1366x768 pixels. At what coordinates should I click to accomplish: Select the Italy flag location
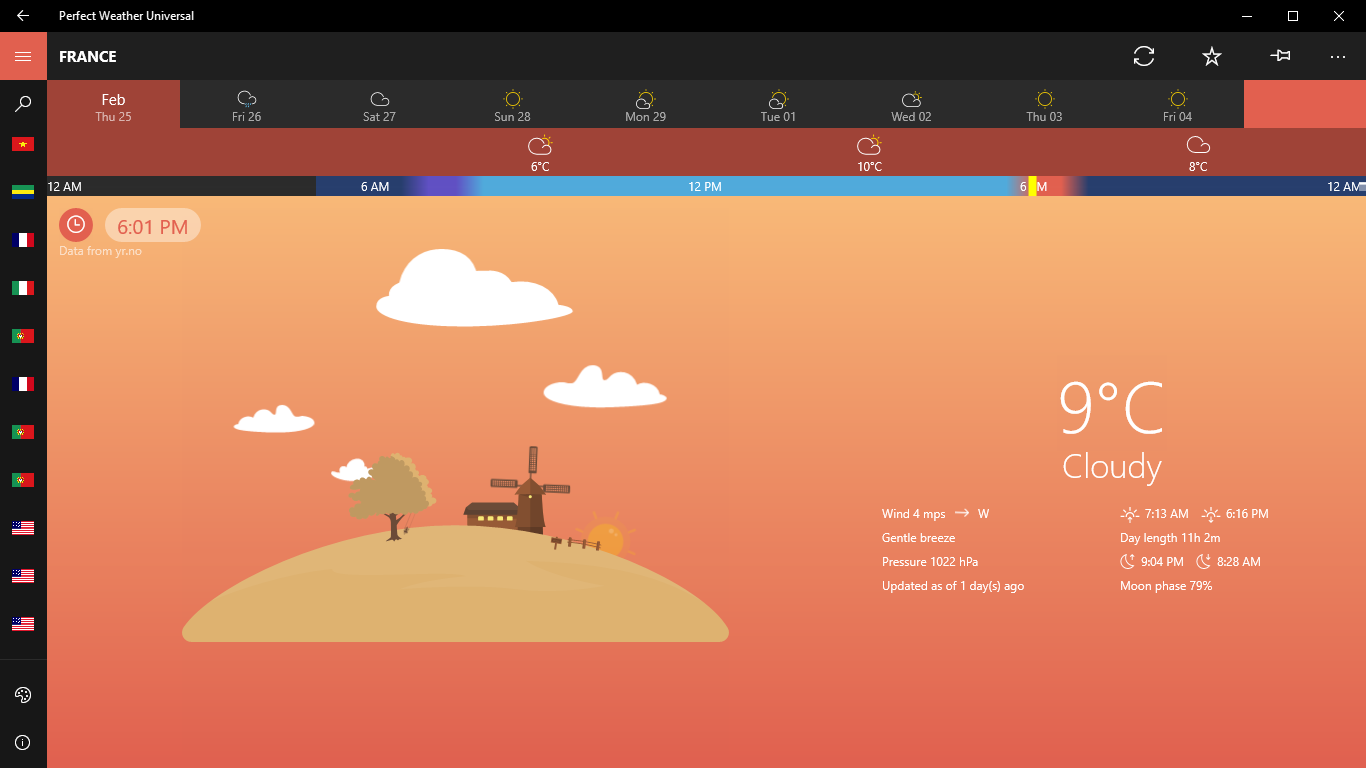23,287
